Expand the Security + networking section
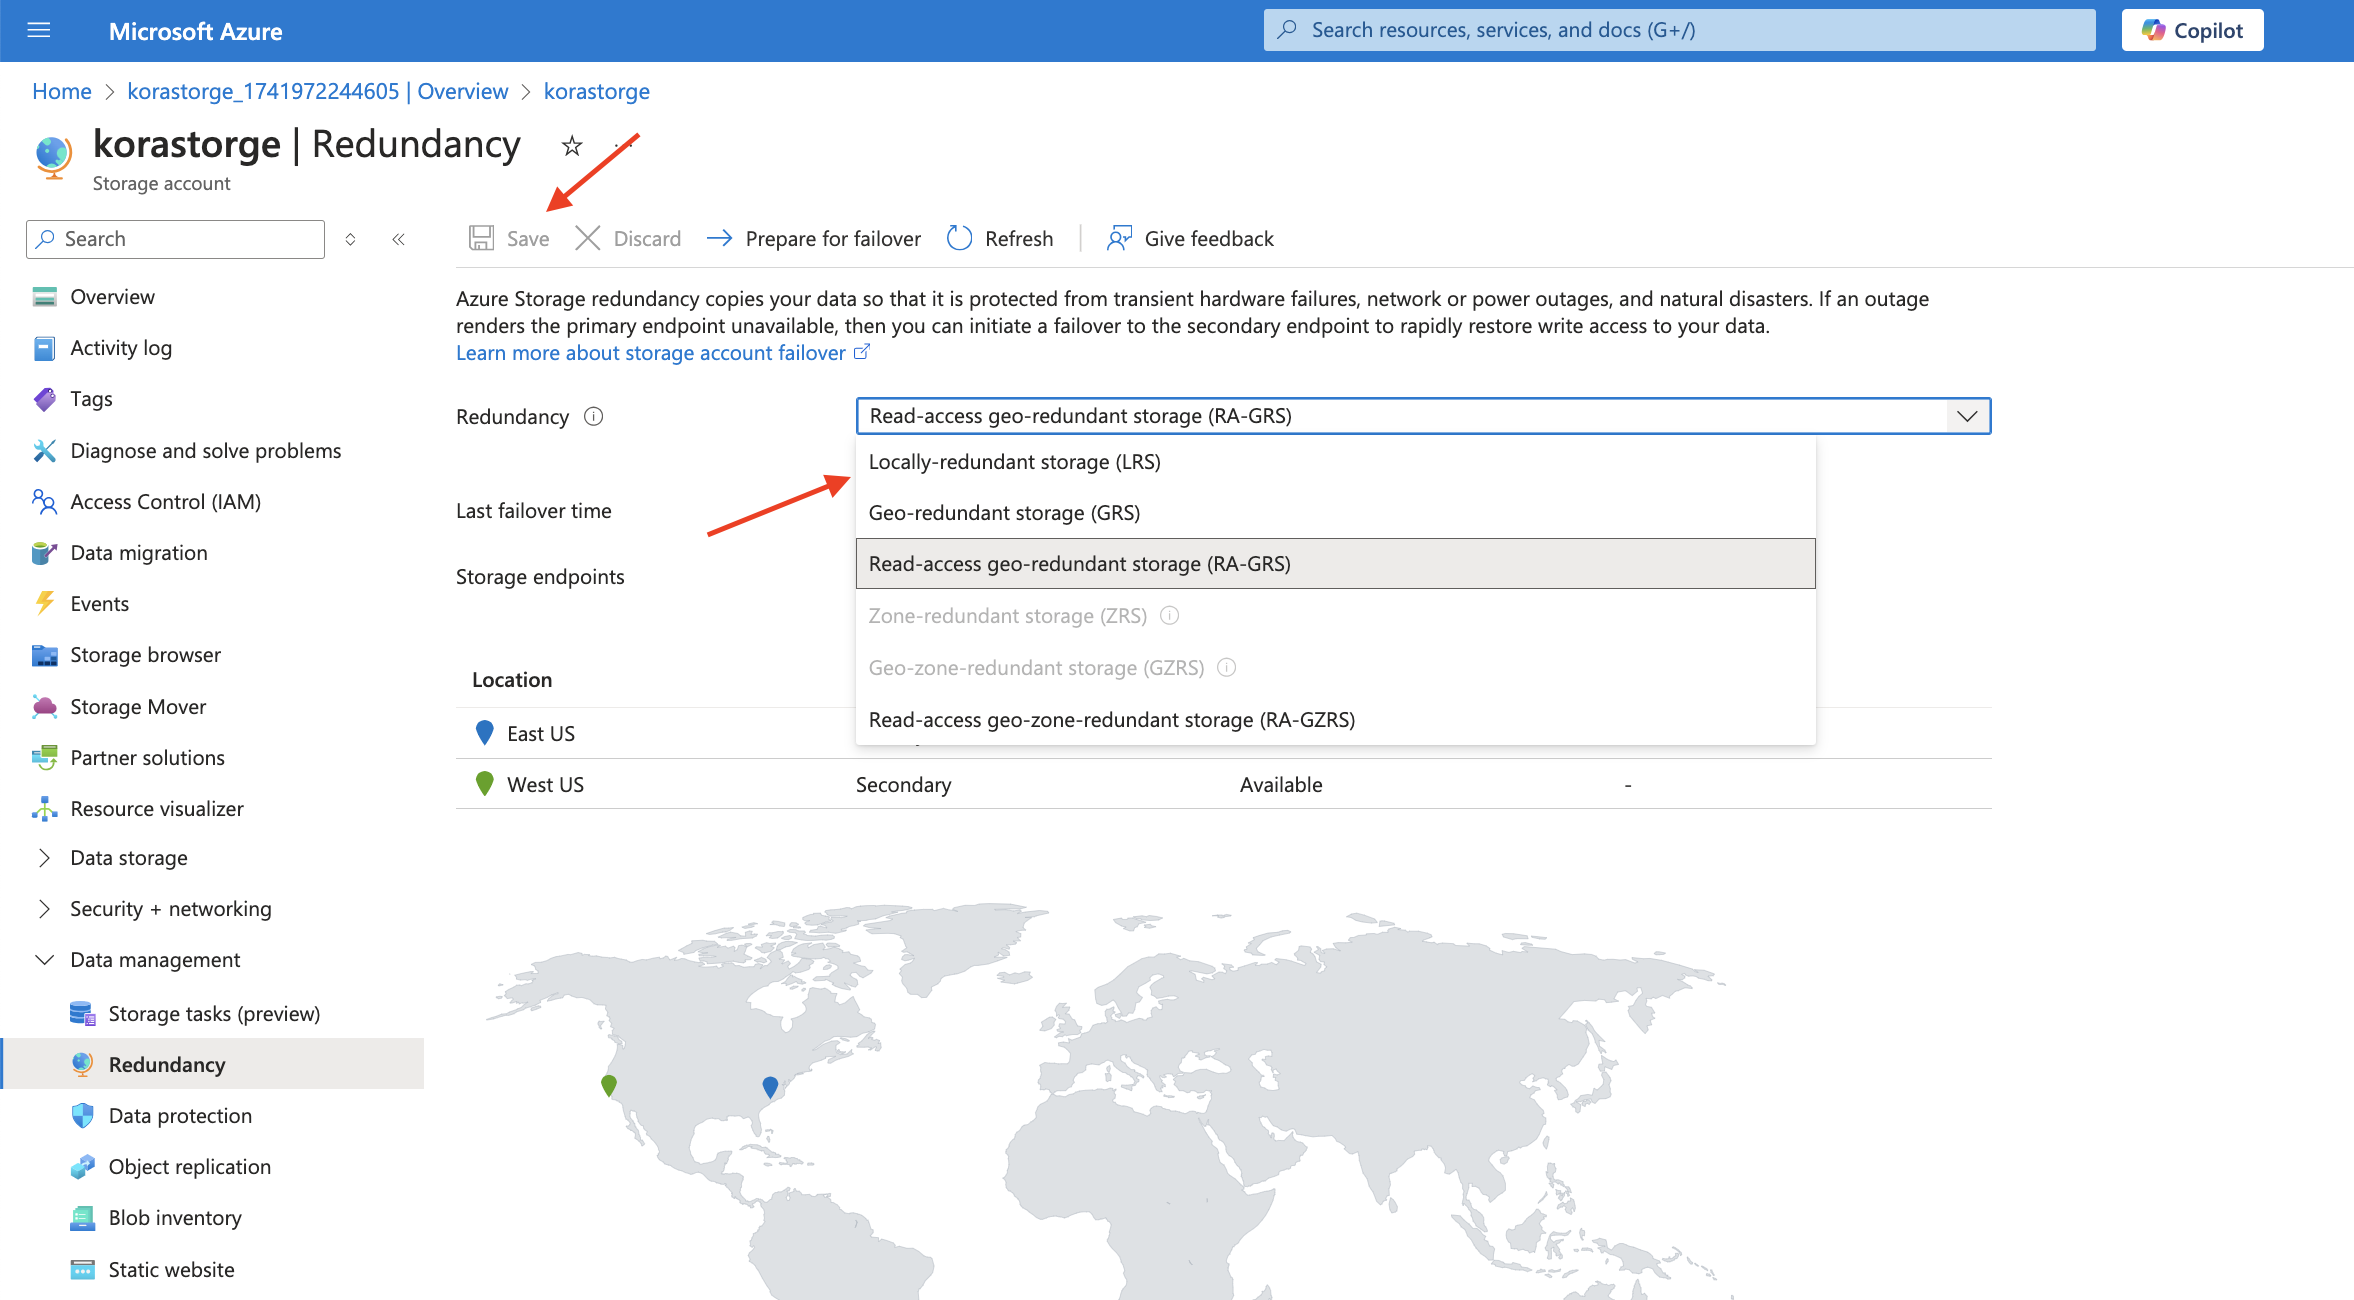This screenshot has height=1300, width=2354. (x=44, y=909)
